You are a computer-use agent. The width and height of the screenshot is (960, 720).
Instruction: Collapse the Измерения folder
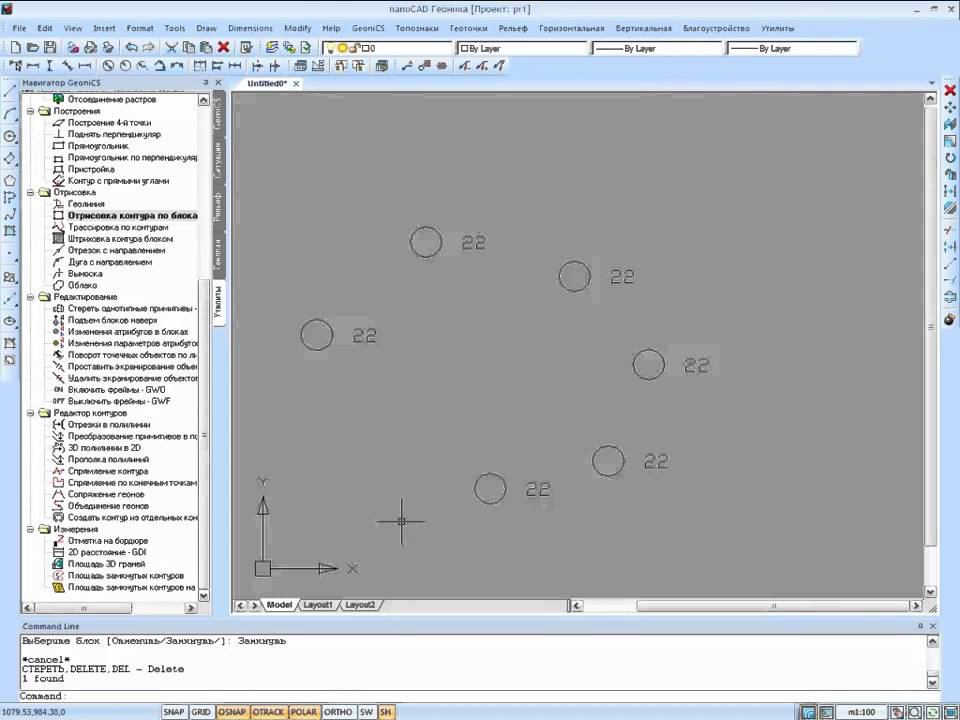[30, 529]
